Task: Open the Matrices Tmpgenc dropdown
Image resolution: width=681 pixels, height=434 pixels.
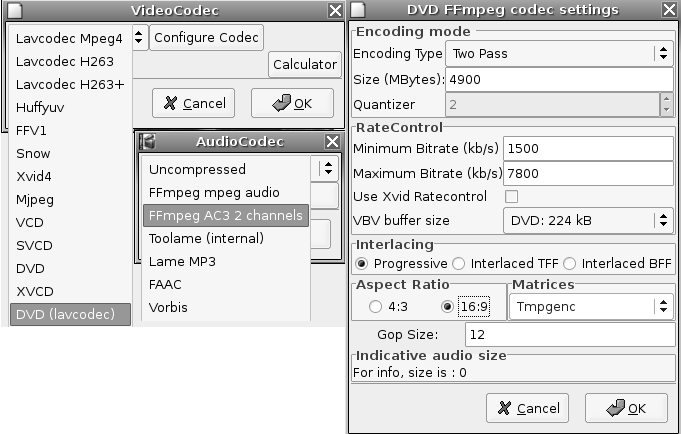Action: pos(591,307)
